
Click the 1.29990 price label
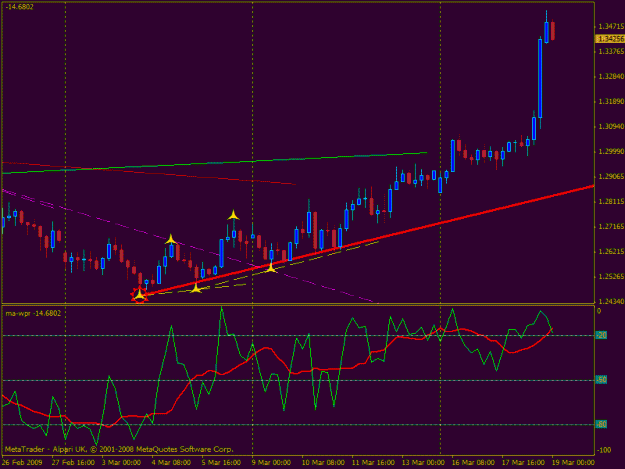coord(611,151)
